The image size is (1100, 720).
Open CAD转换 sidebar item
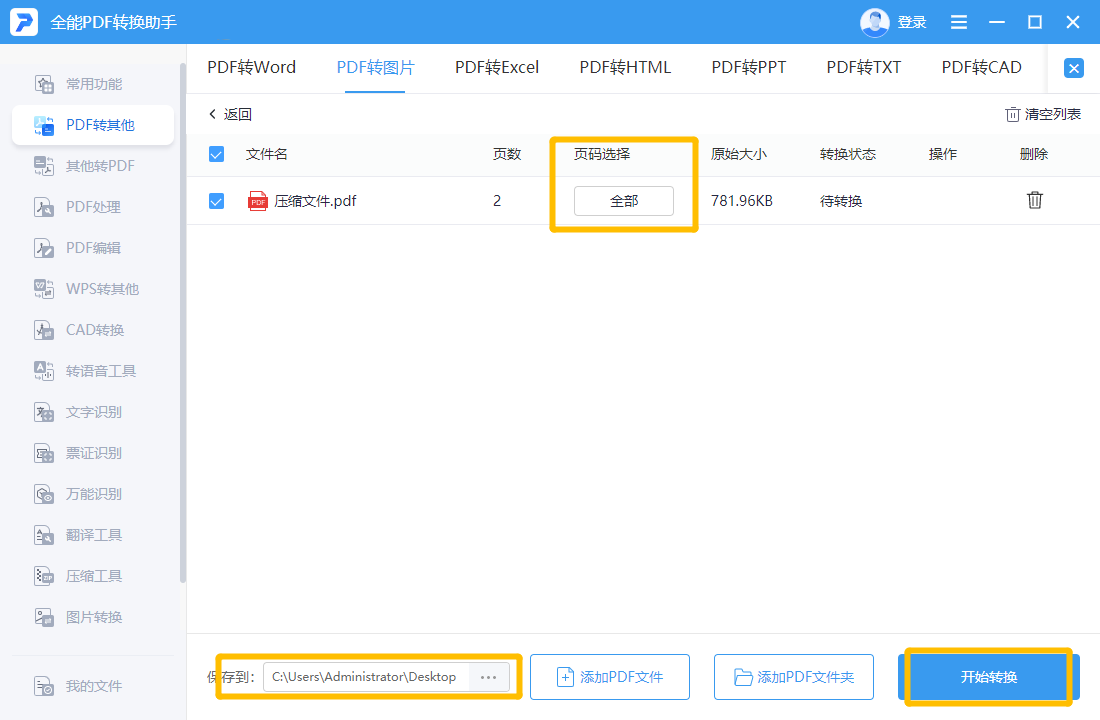93,330
